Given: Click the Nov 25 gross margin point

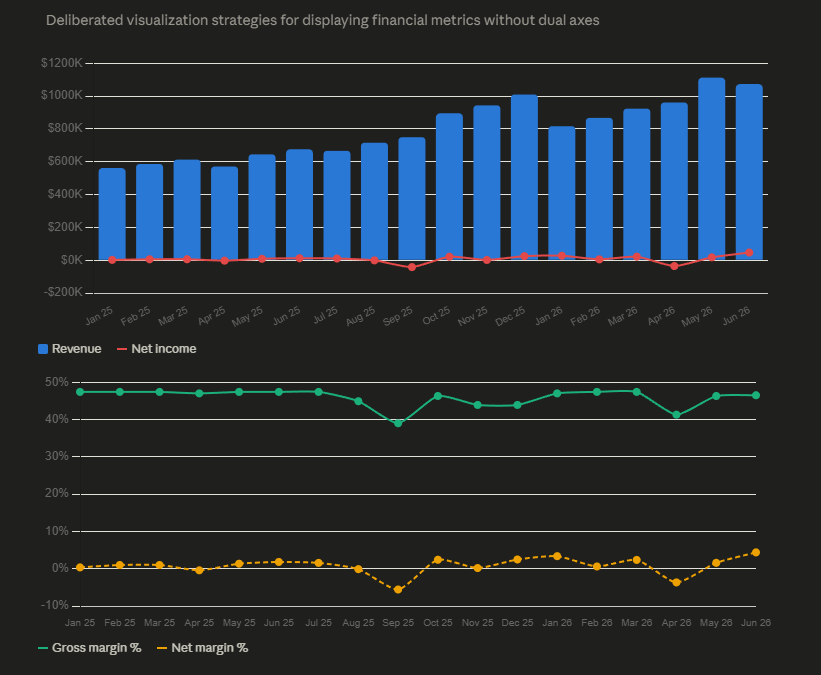Looking at the screenshot, I should pos(478,405).
